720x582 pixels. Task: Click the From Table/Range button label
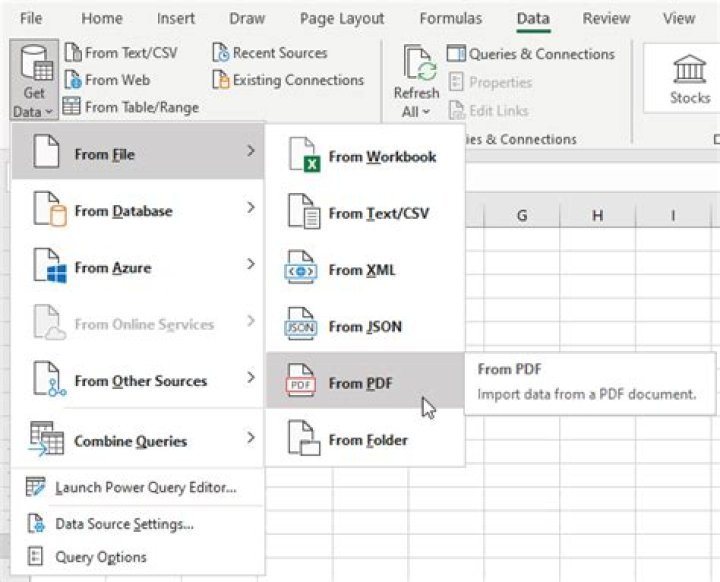[142, 107]
